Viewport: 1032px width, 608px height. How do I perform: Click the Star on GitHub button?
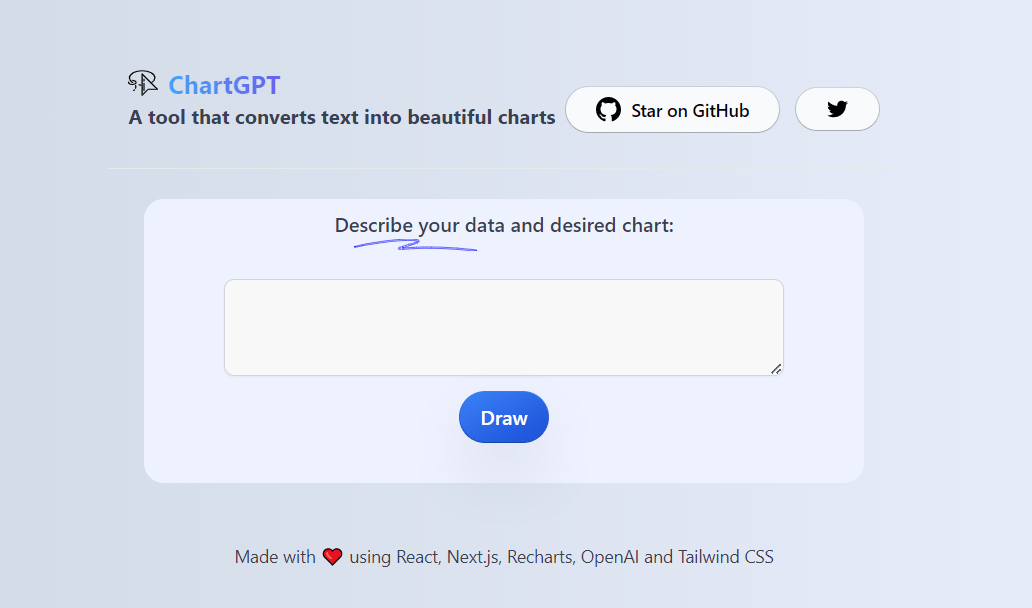click(x=672, y=110)
